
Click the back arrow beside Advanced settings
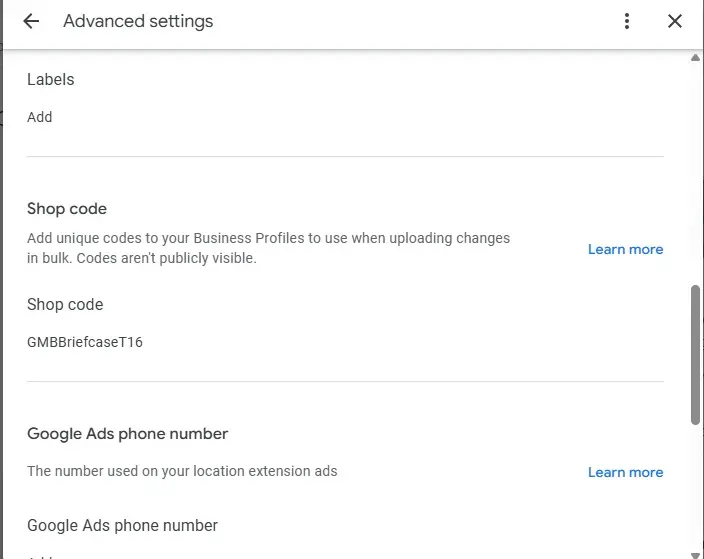tap(31, 21)
